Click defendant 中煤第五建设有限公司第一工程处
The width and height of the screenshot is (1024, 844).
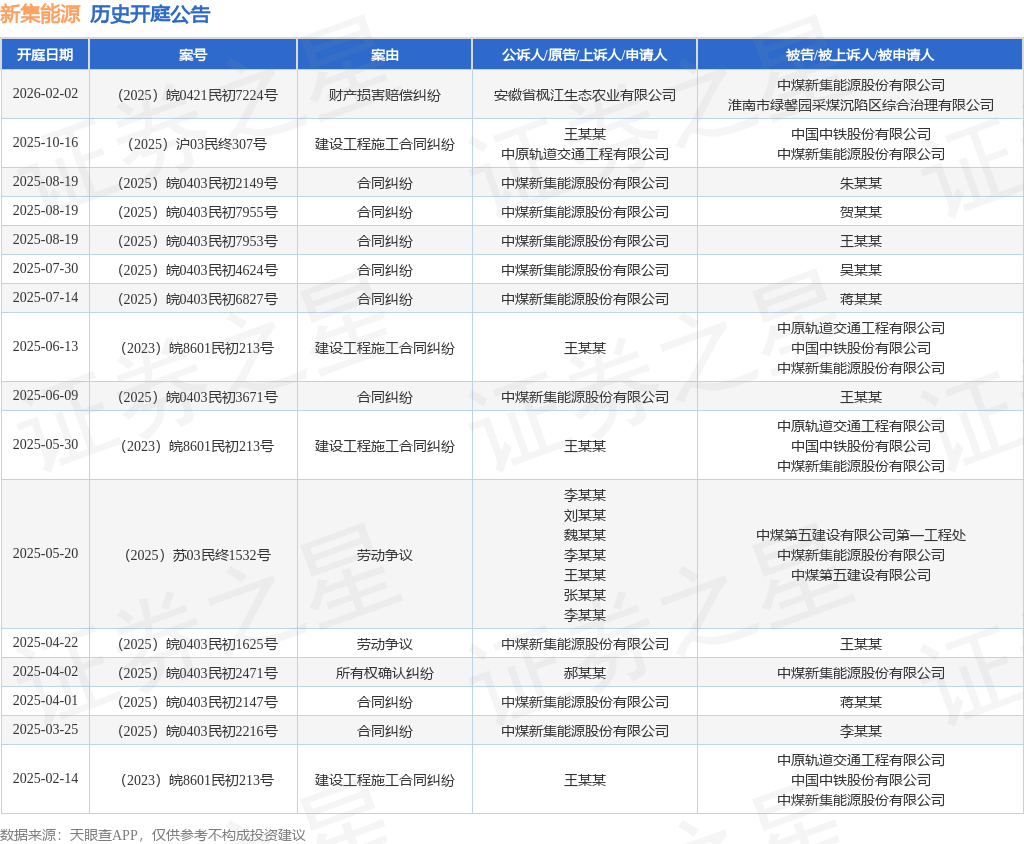tap(861, 535)
